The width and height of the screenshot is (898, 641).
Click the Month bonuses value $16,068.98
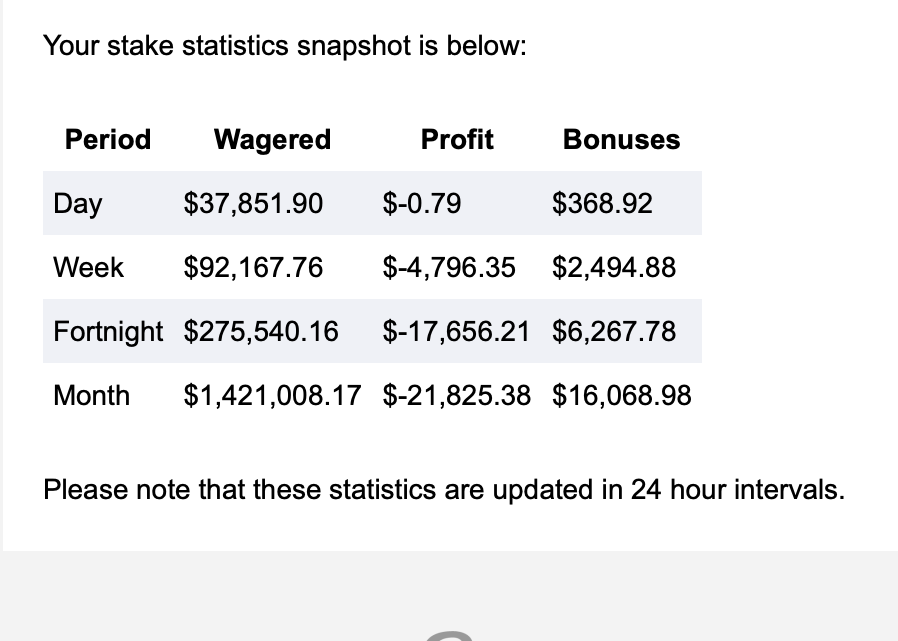point(621,396)
